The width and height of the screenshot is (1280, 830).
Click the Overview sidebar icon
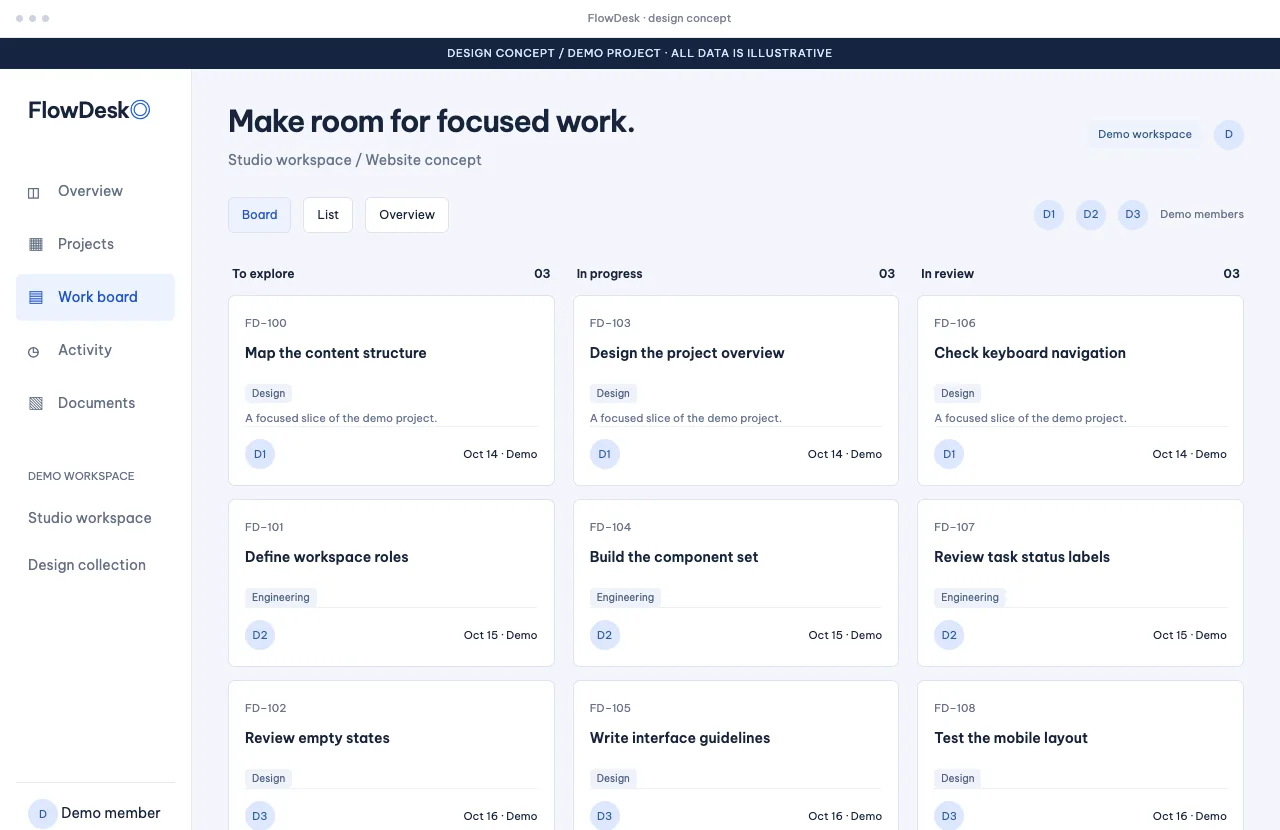click(34, 192)
